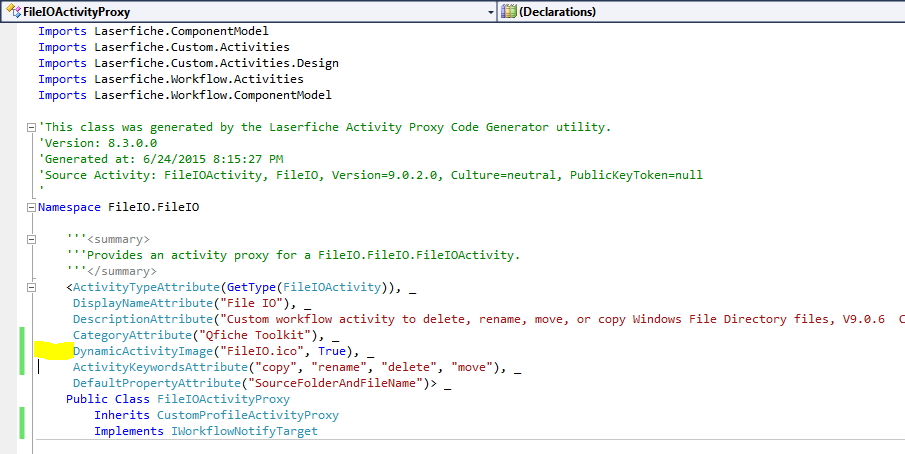Open the FileIOActivityProxy class dropdown
905x454 pixels.
click(248, 11)
